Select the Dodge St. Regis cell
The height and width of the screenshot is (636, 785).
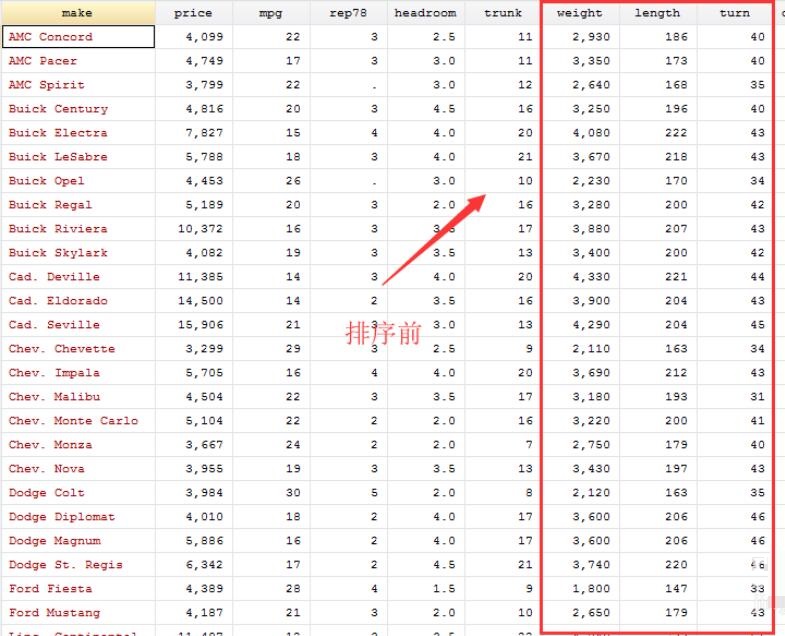click(77, 565)
